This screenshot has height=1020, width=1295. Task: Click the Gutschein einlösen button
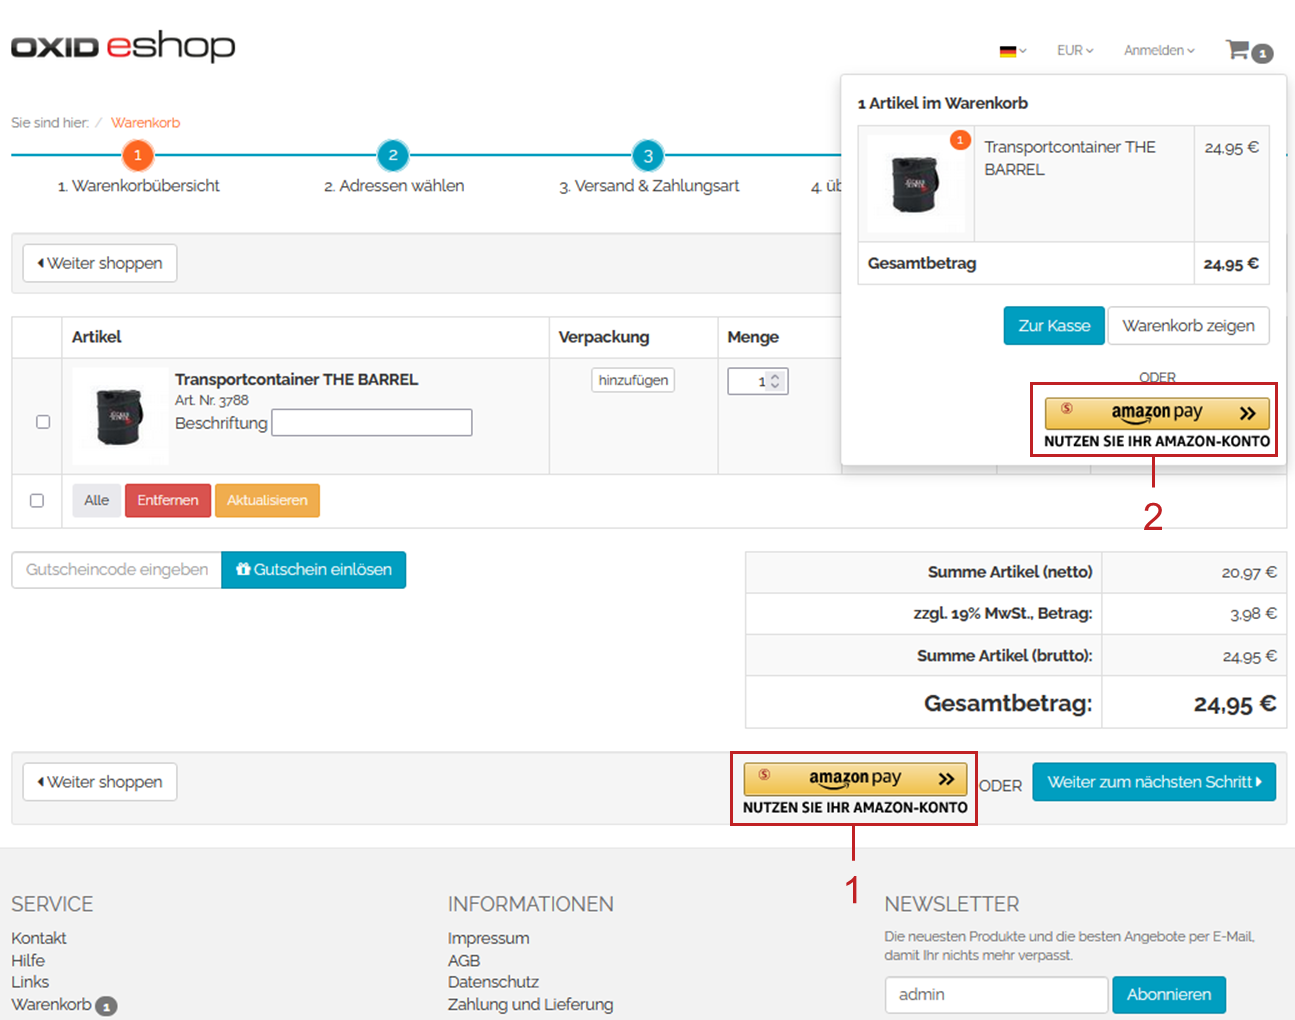(x=313, y=570)
